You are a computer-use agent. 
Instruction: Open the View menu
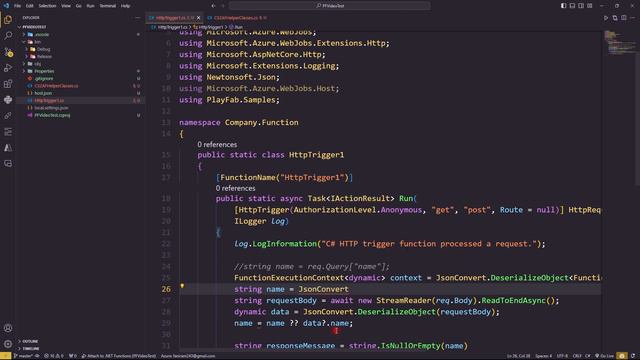(66, 6)
